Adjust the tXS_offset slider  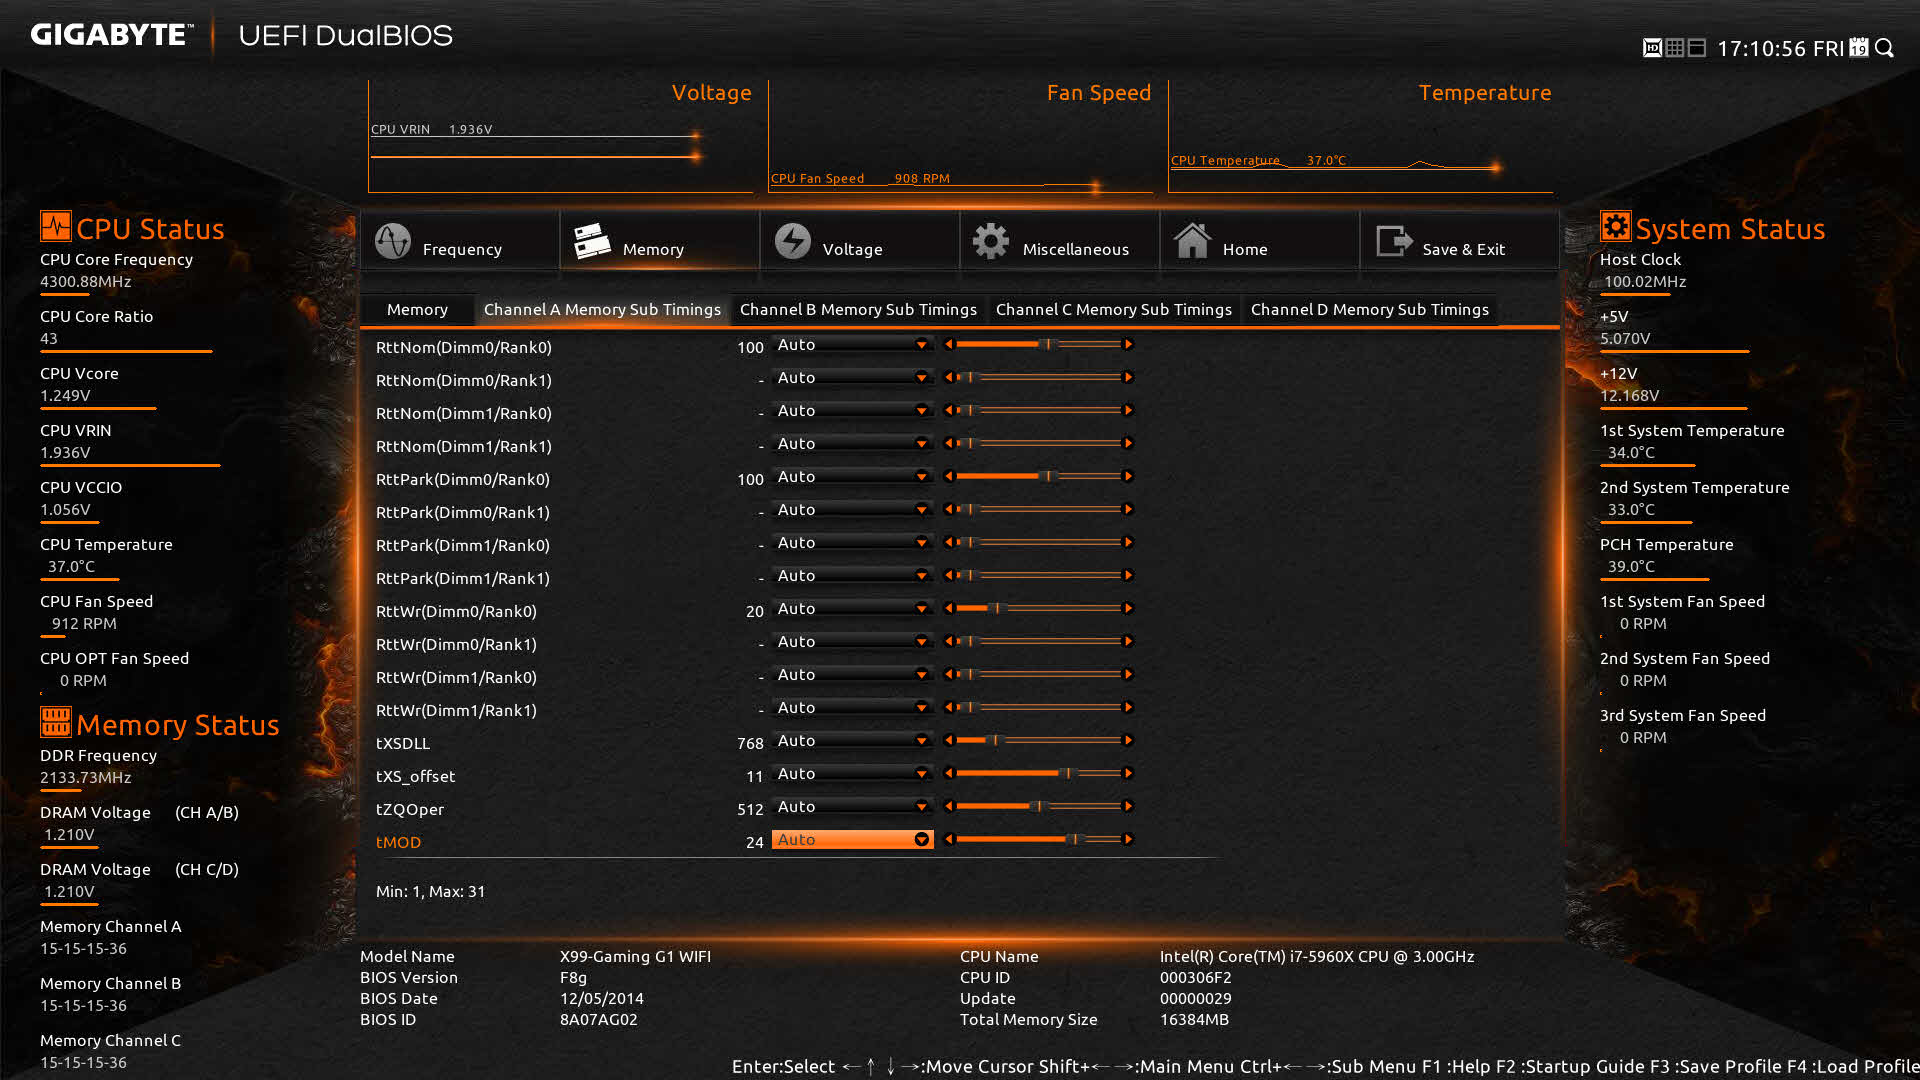point(1038,774)
